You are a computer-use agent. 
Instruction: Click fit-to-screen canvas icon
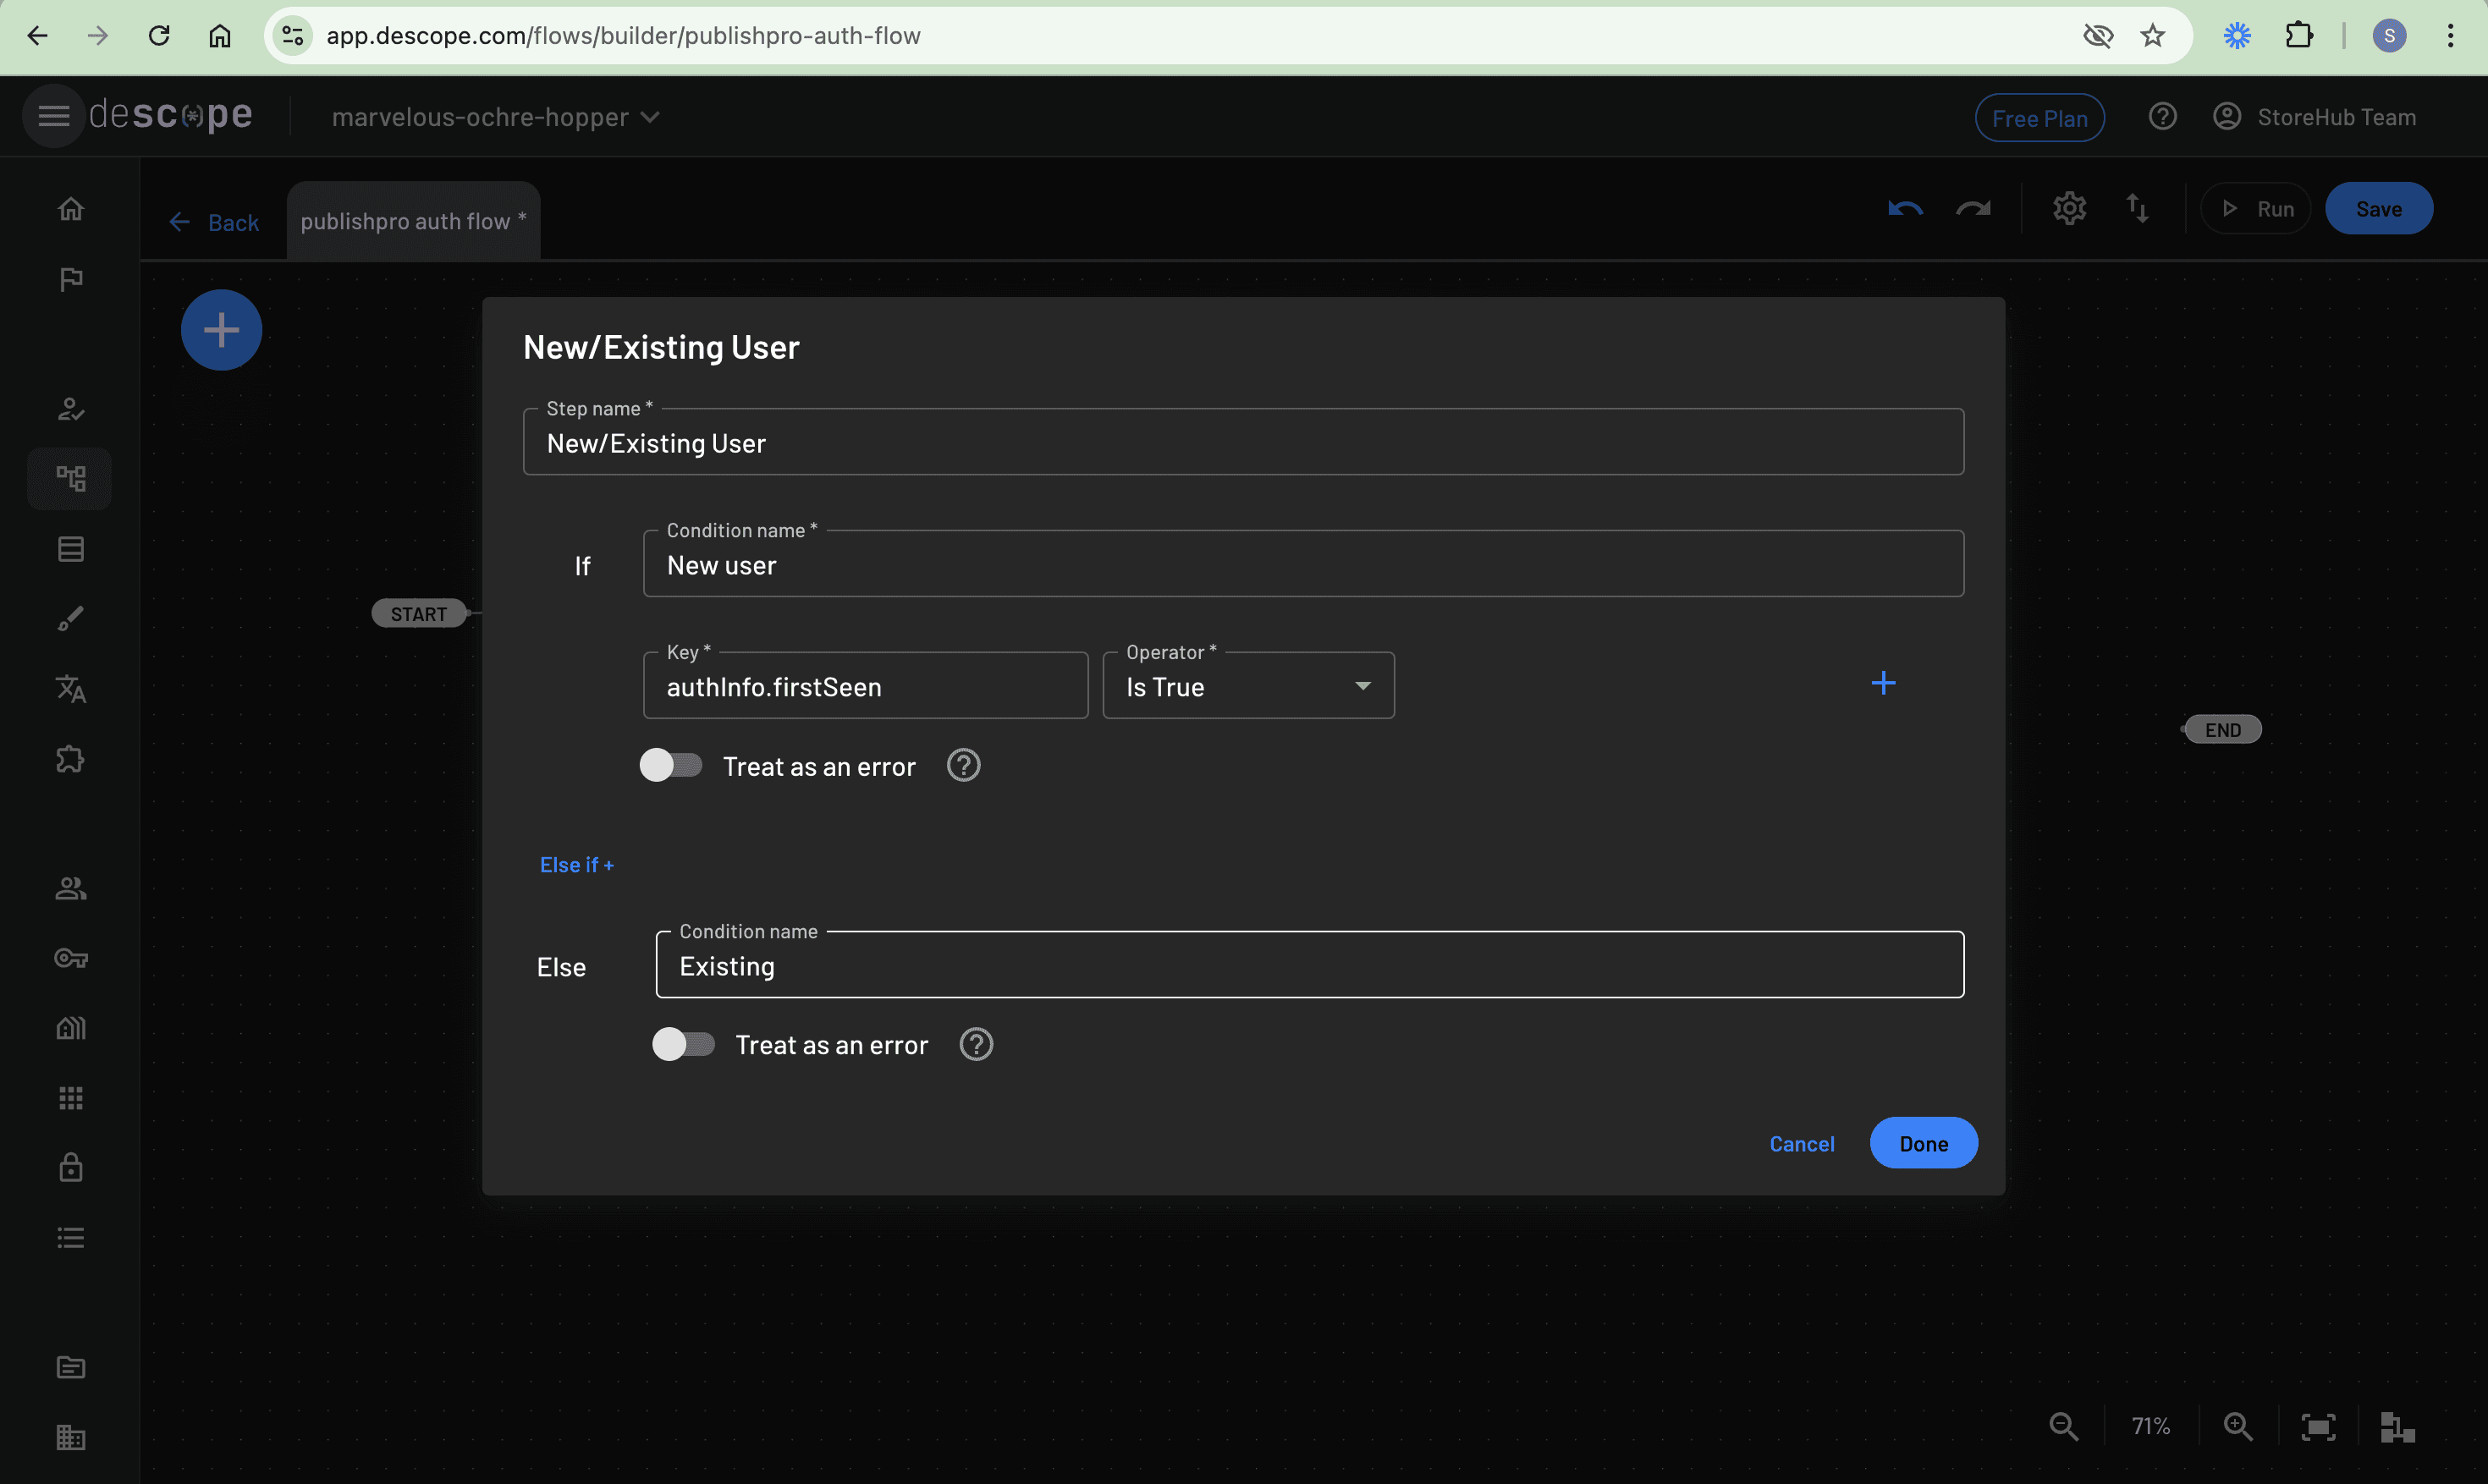(2318, 1426)
